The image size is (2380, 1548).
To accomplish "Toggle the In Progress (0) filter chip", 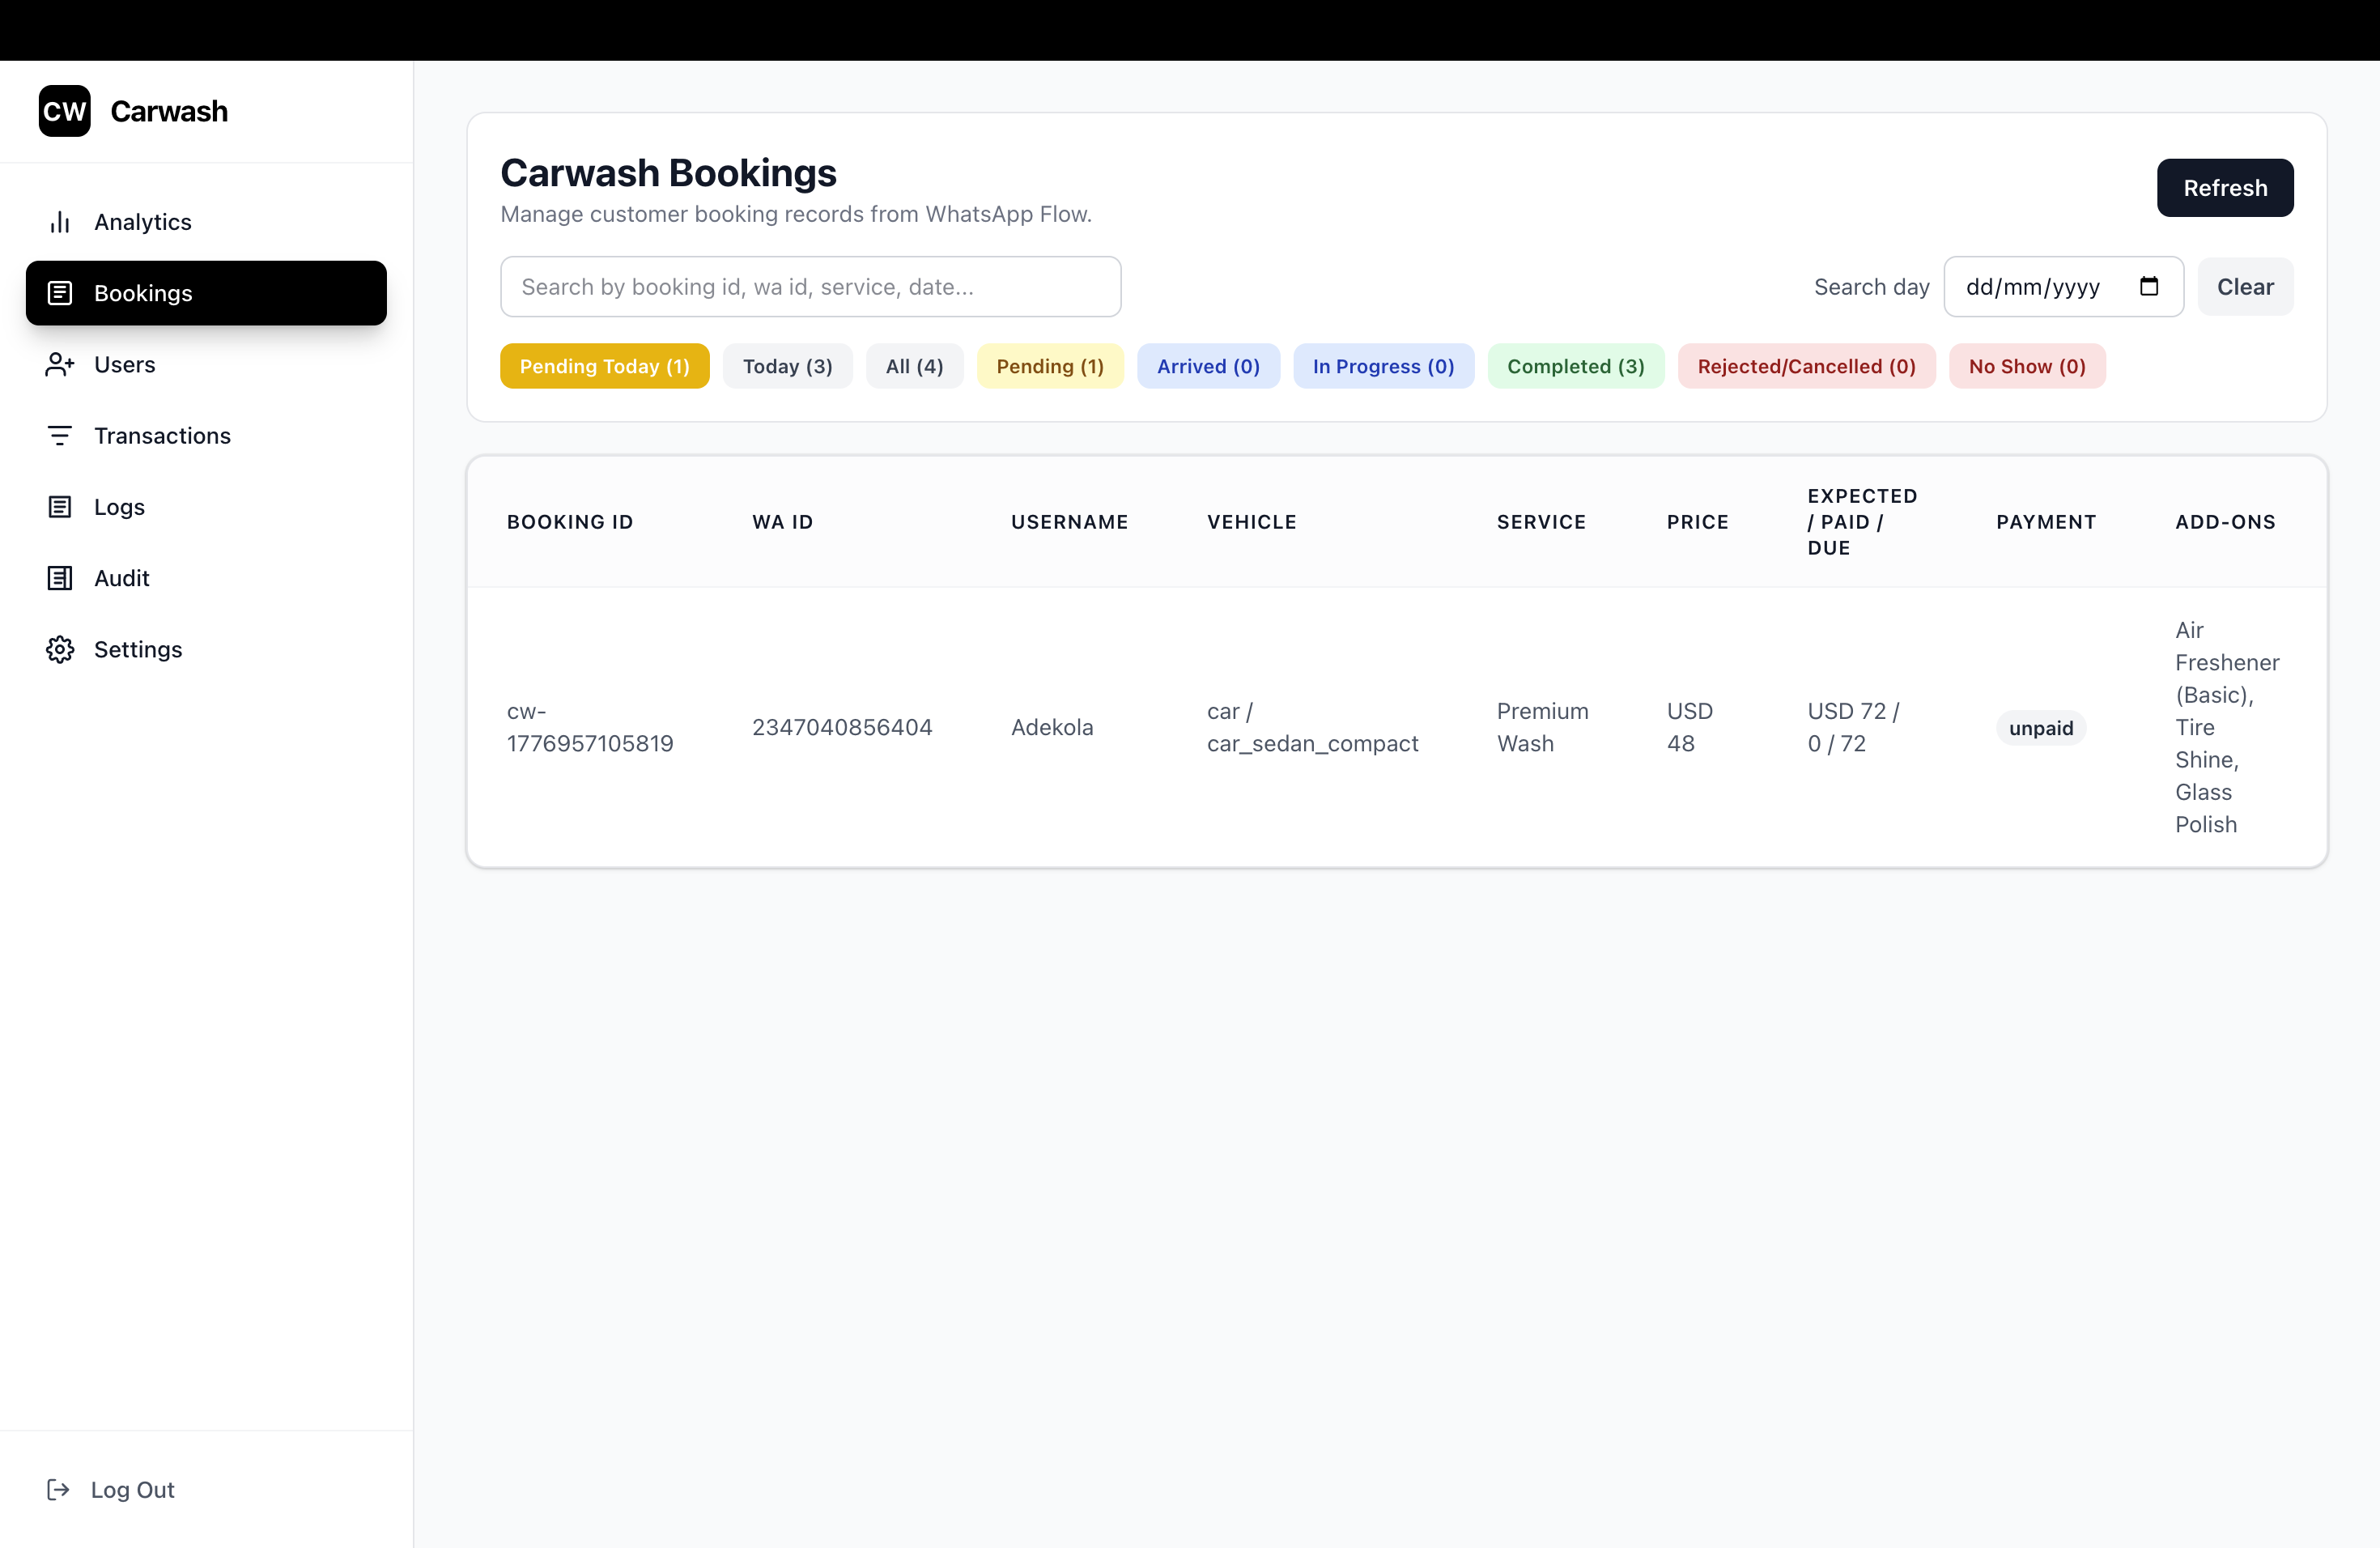I will click(1383, 366).
